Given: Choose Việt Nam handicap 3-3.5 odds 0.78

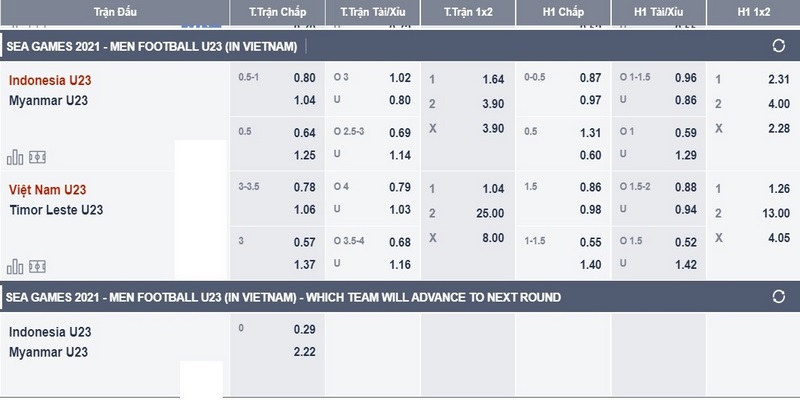Looking at the screenshot, I should (x=305, y=187).
